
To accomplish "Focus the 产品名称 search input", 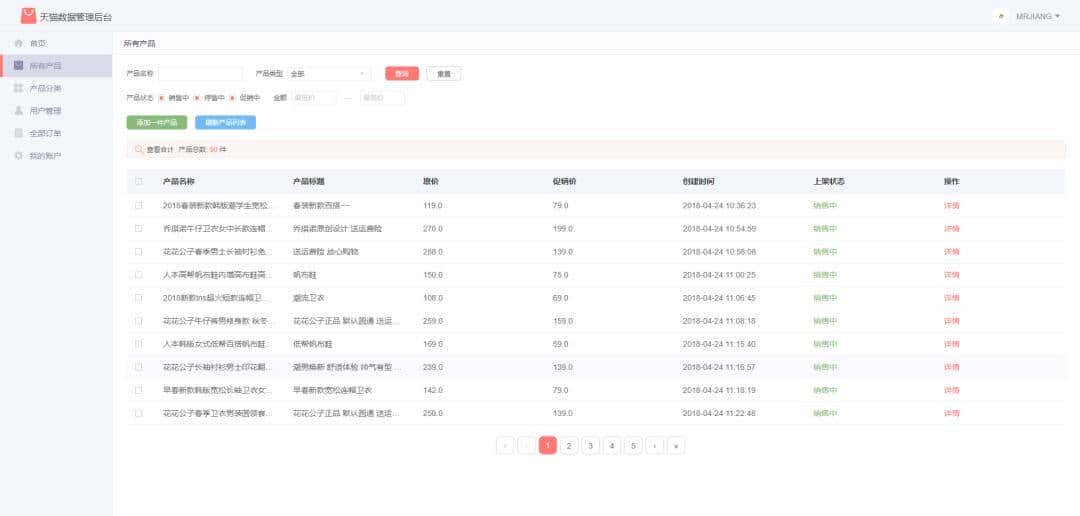I will point(200,74).
